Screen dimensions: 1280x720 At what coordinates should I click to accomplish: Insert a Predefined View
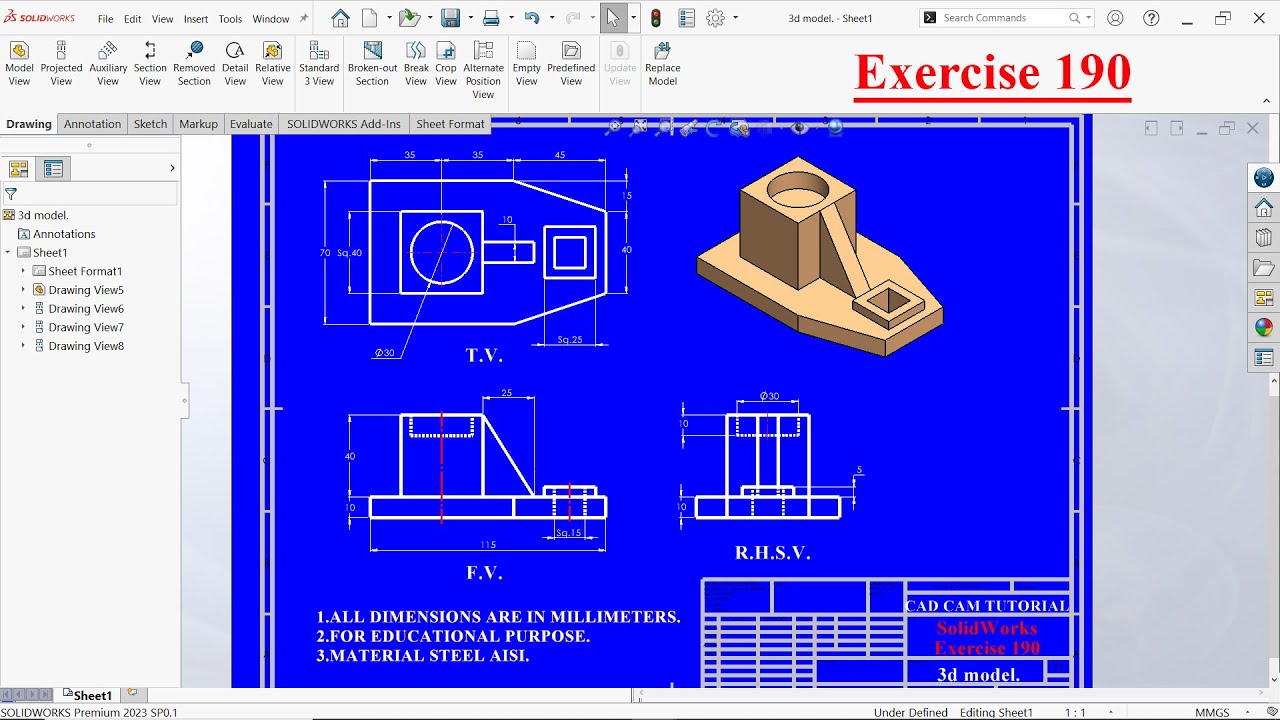pyautogui.click(x=571, y=64)
